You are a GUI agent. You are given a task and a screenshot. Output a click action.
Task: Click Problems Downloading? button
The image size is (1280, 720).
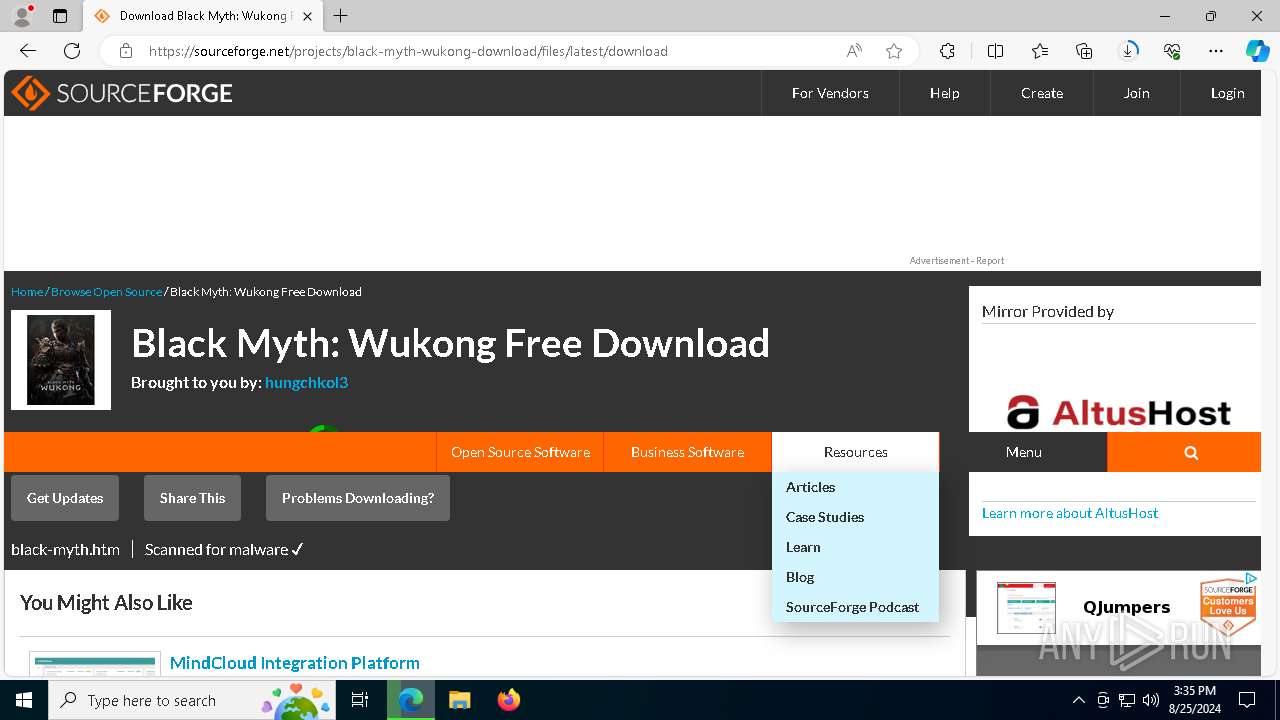coord(358,498)
